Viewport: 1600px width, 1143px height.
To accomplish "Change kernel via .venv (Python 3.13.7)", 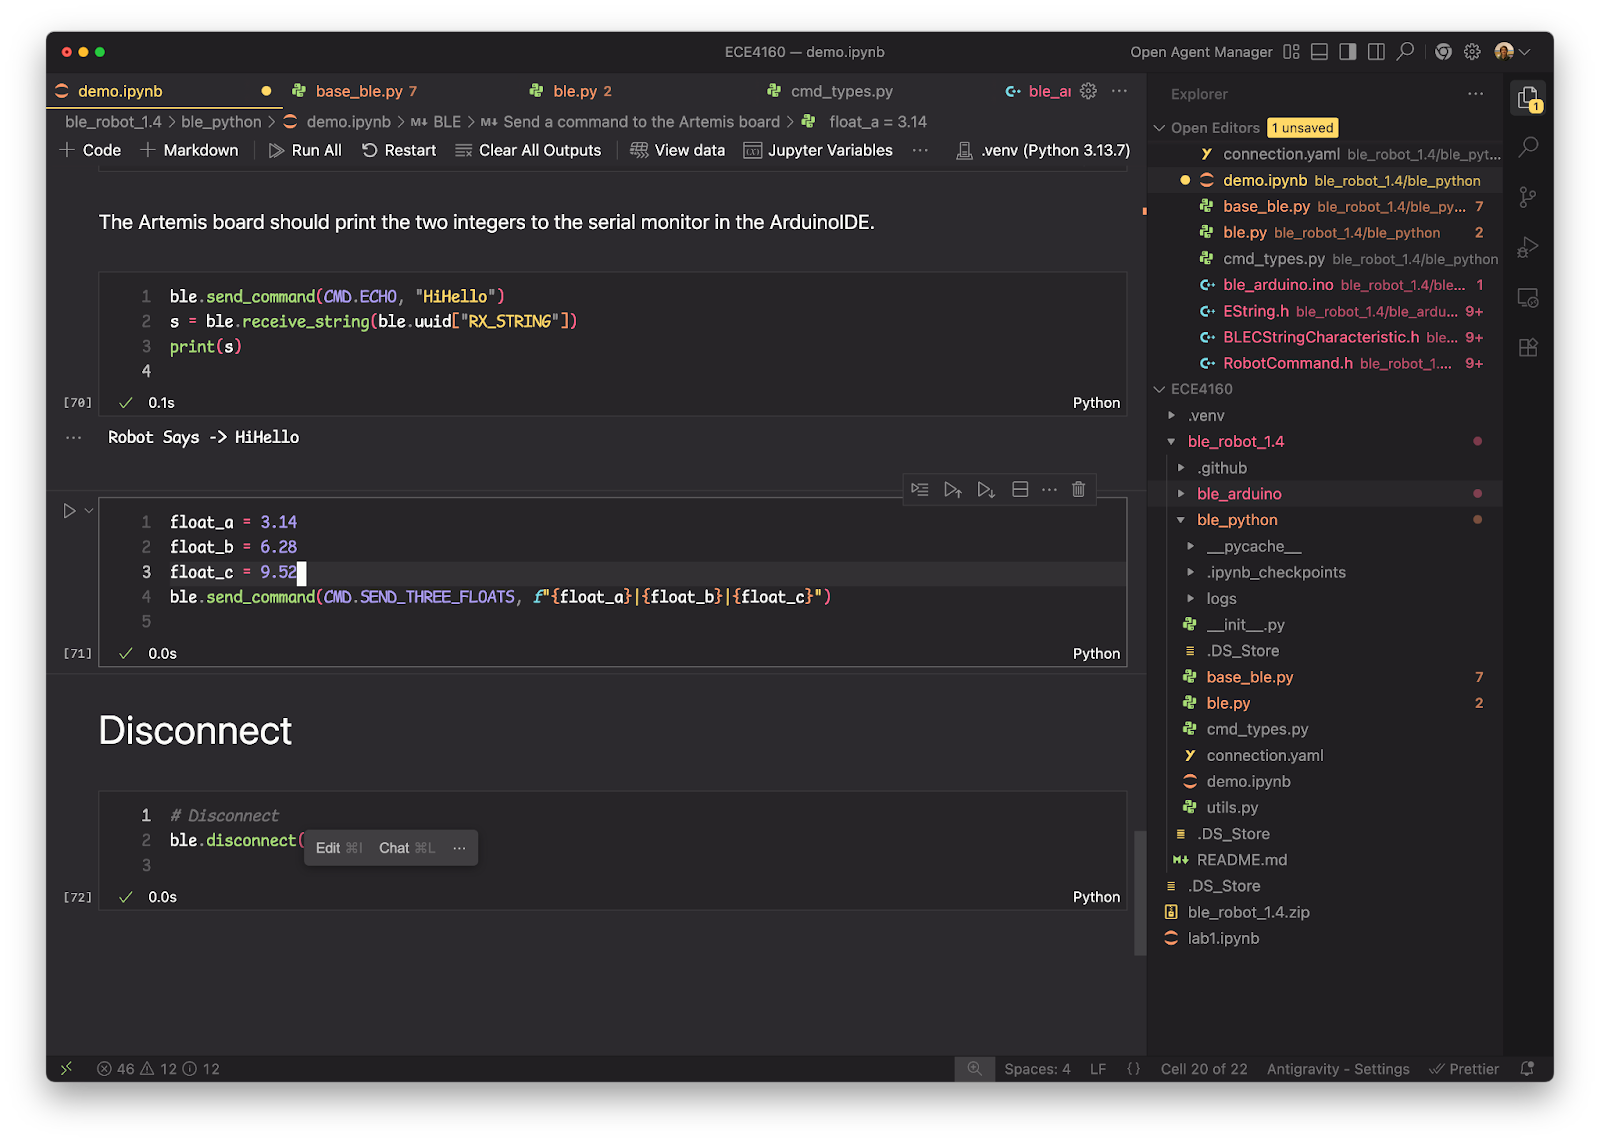I will pyautogui.click(x=1042, y=150).
